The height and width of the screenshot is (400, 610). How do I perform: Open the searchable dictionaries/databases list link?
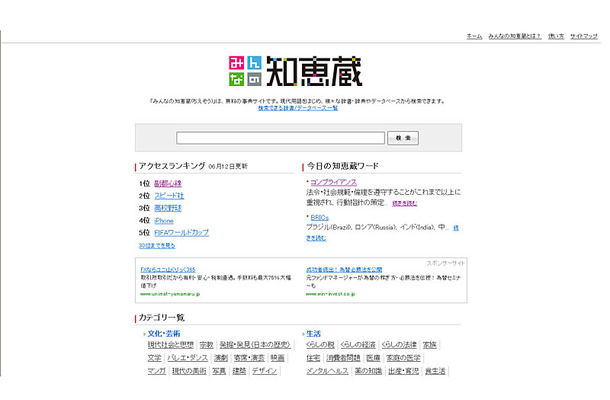pos(298,108)
